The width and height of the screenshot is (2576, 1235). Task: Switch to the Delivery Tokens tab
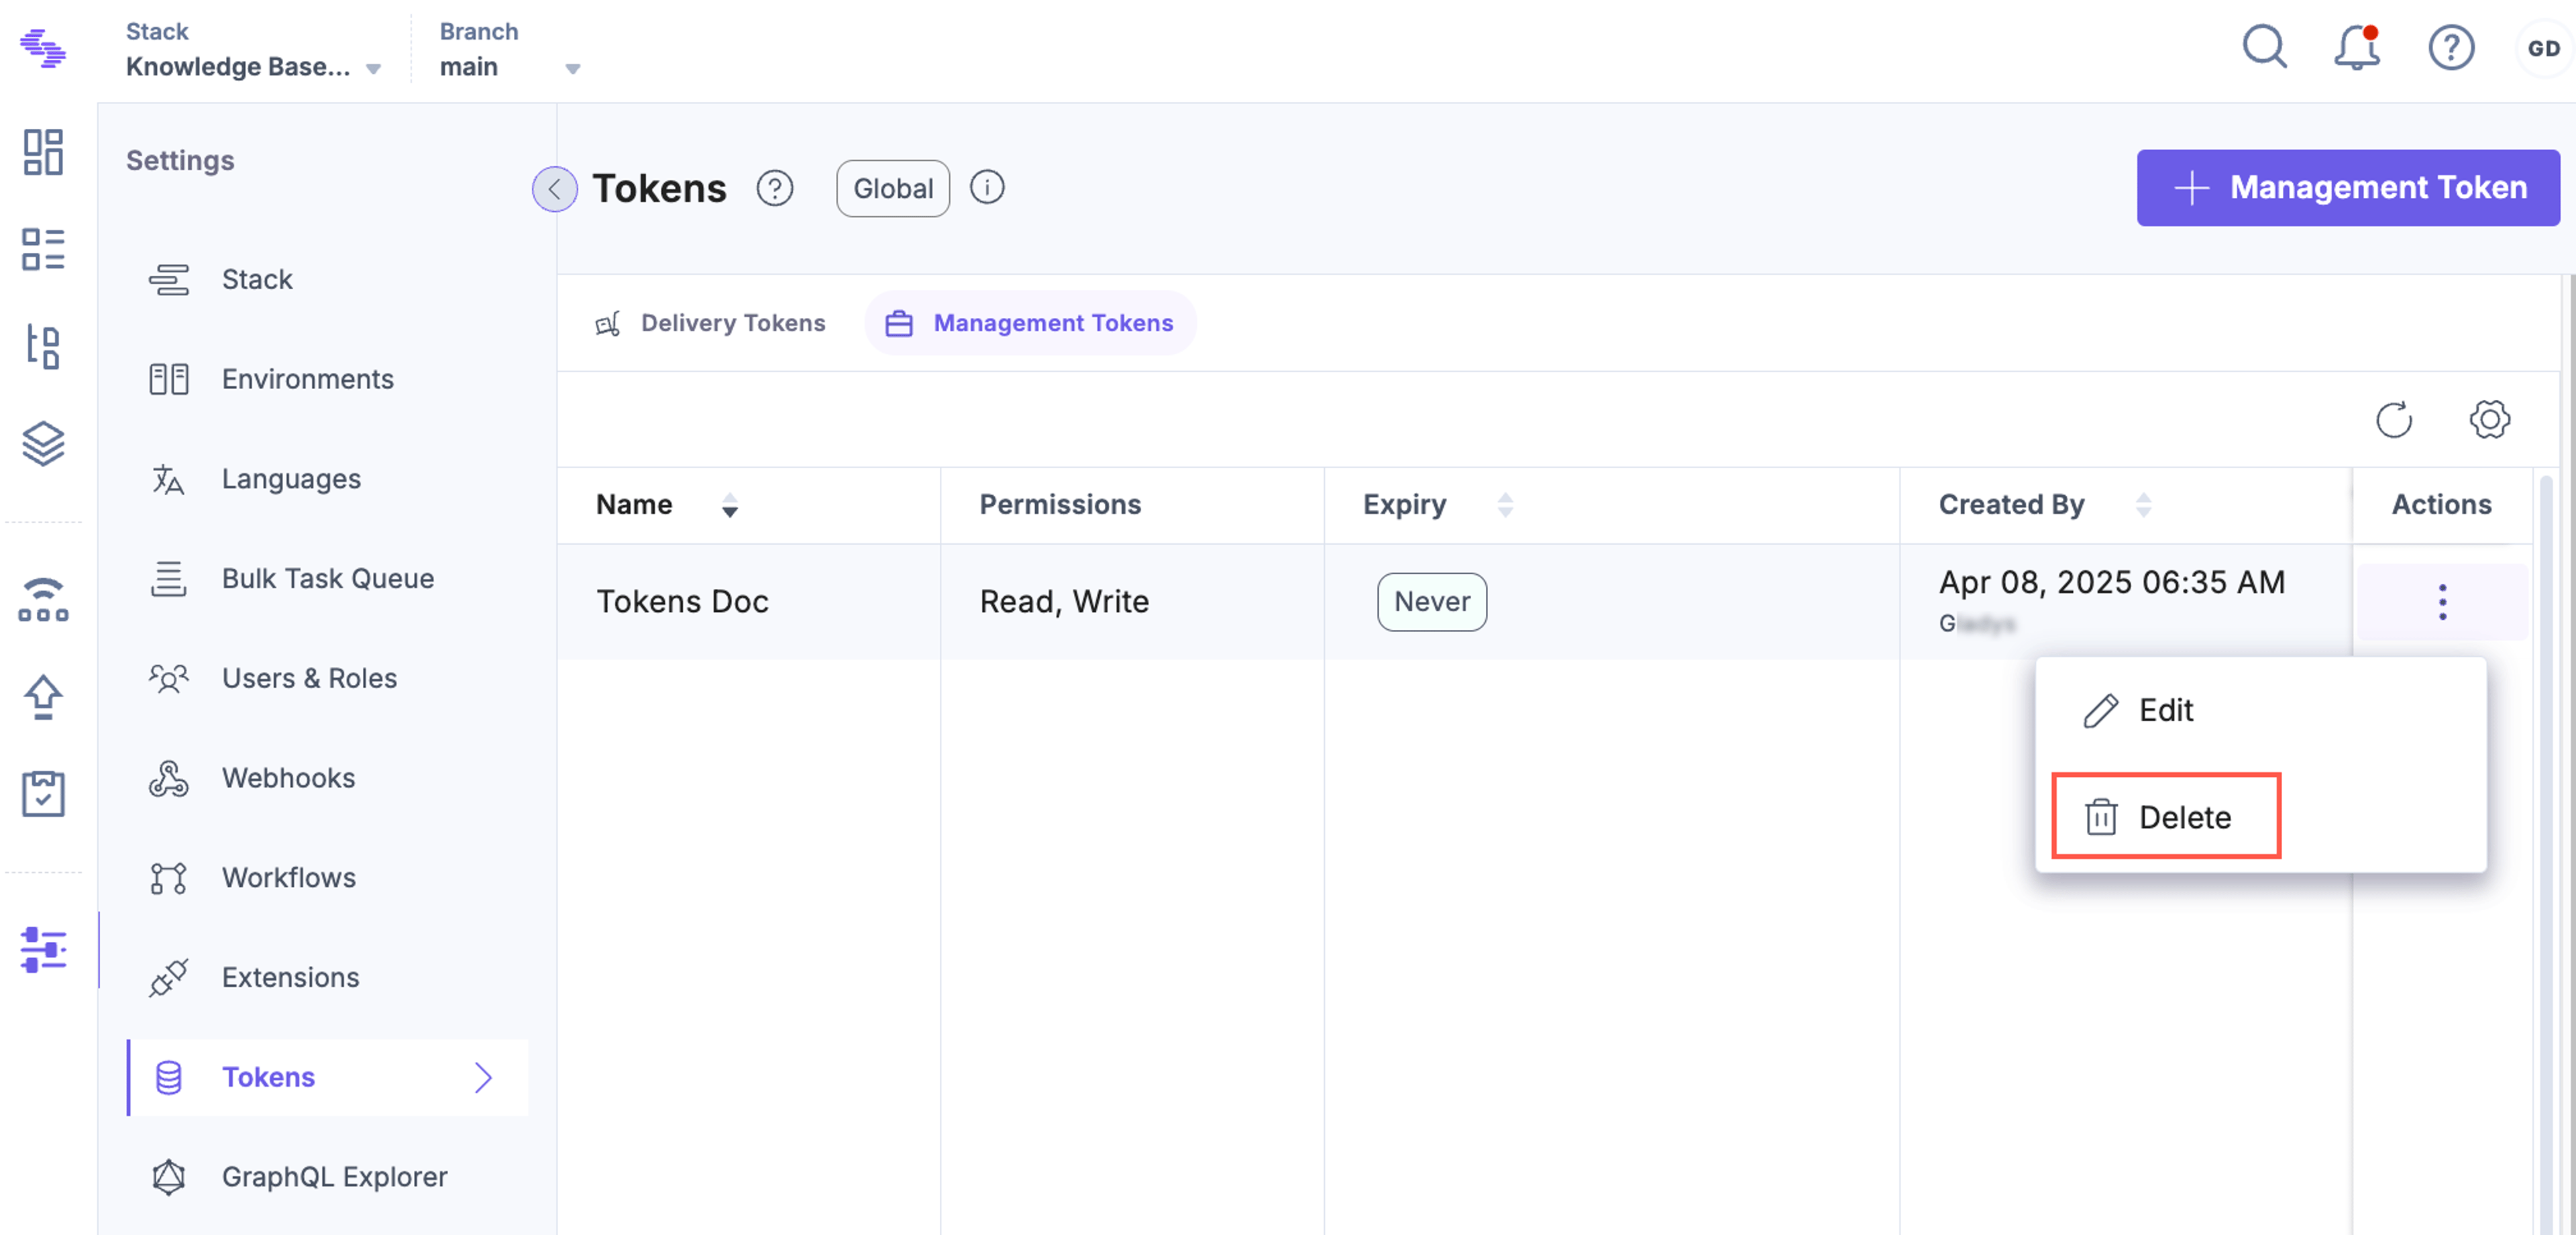click(710, 323)
